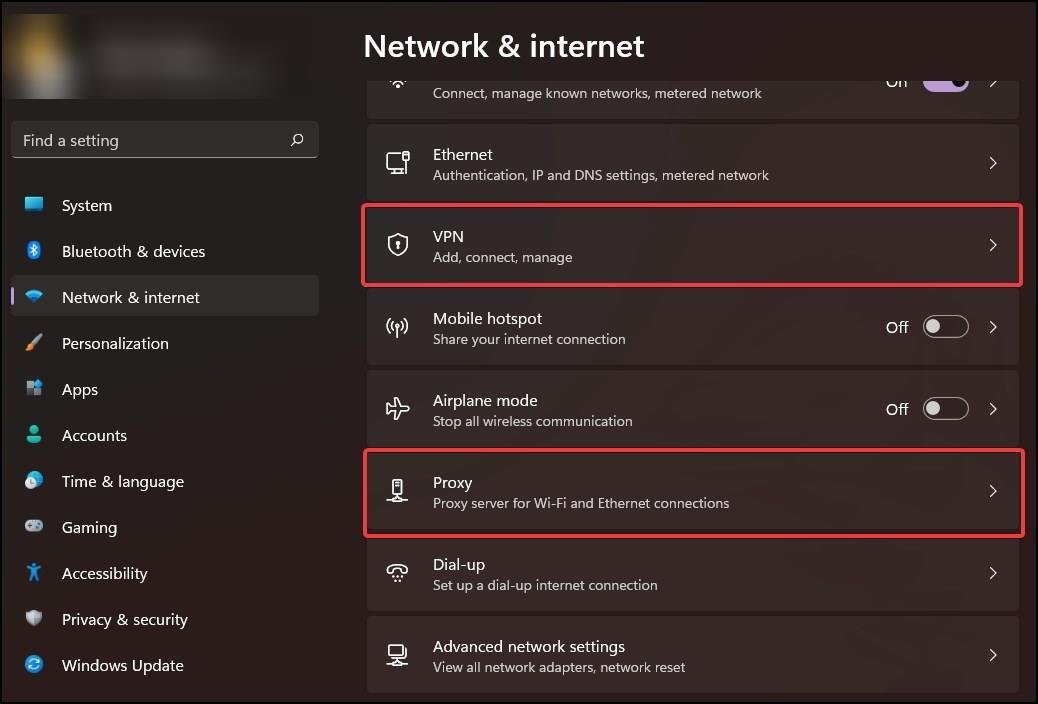Expand the VPN row chevron
The image size is (1038, 704).
(x=992, y=245)
